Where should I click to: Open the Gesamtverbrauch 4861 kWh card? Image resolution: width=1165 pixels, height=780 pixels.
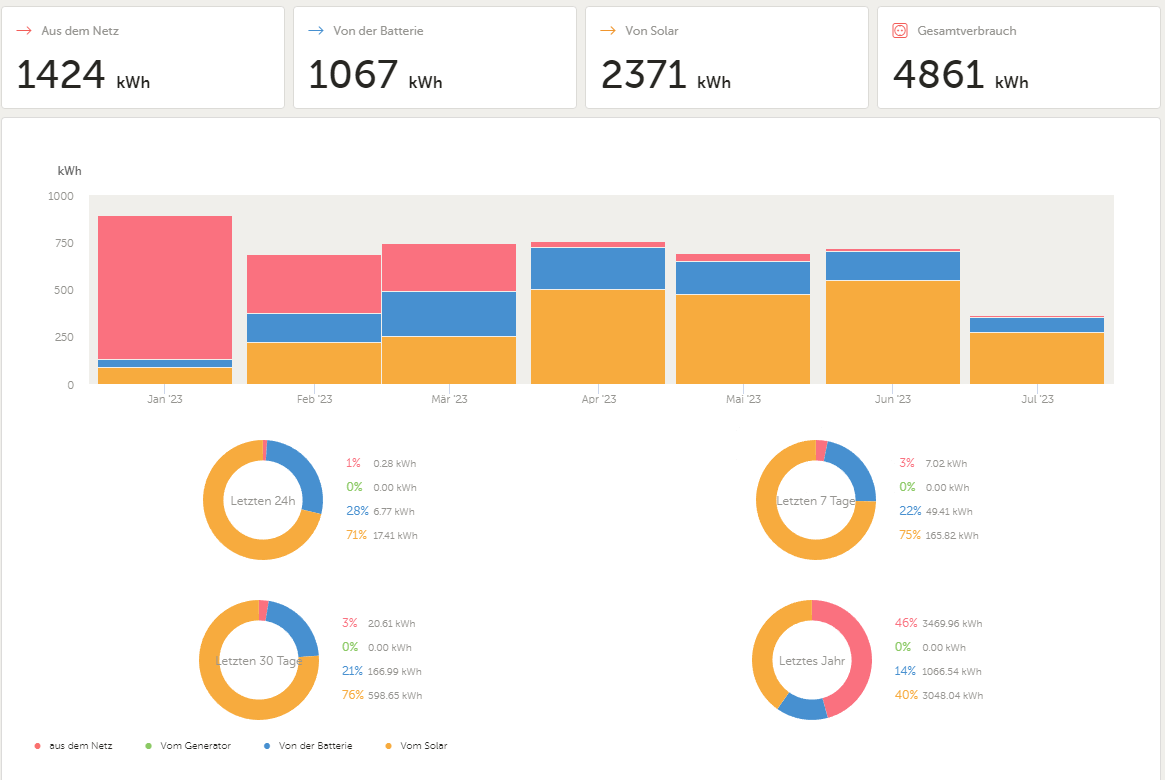coord(1019,58)
